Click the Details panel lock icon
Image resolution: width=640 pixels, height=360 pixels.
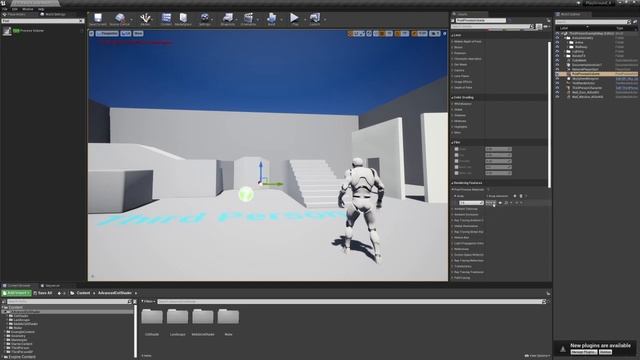click(x=549, y=20)
